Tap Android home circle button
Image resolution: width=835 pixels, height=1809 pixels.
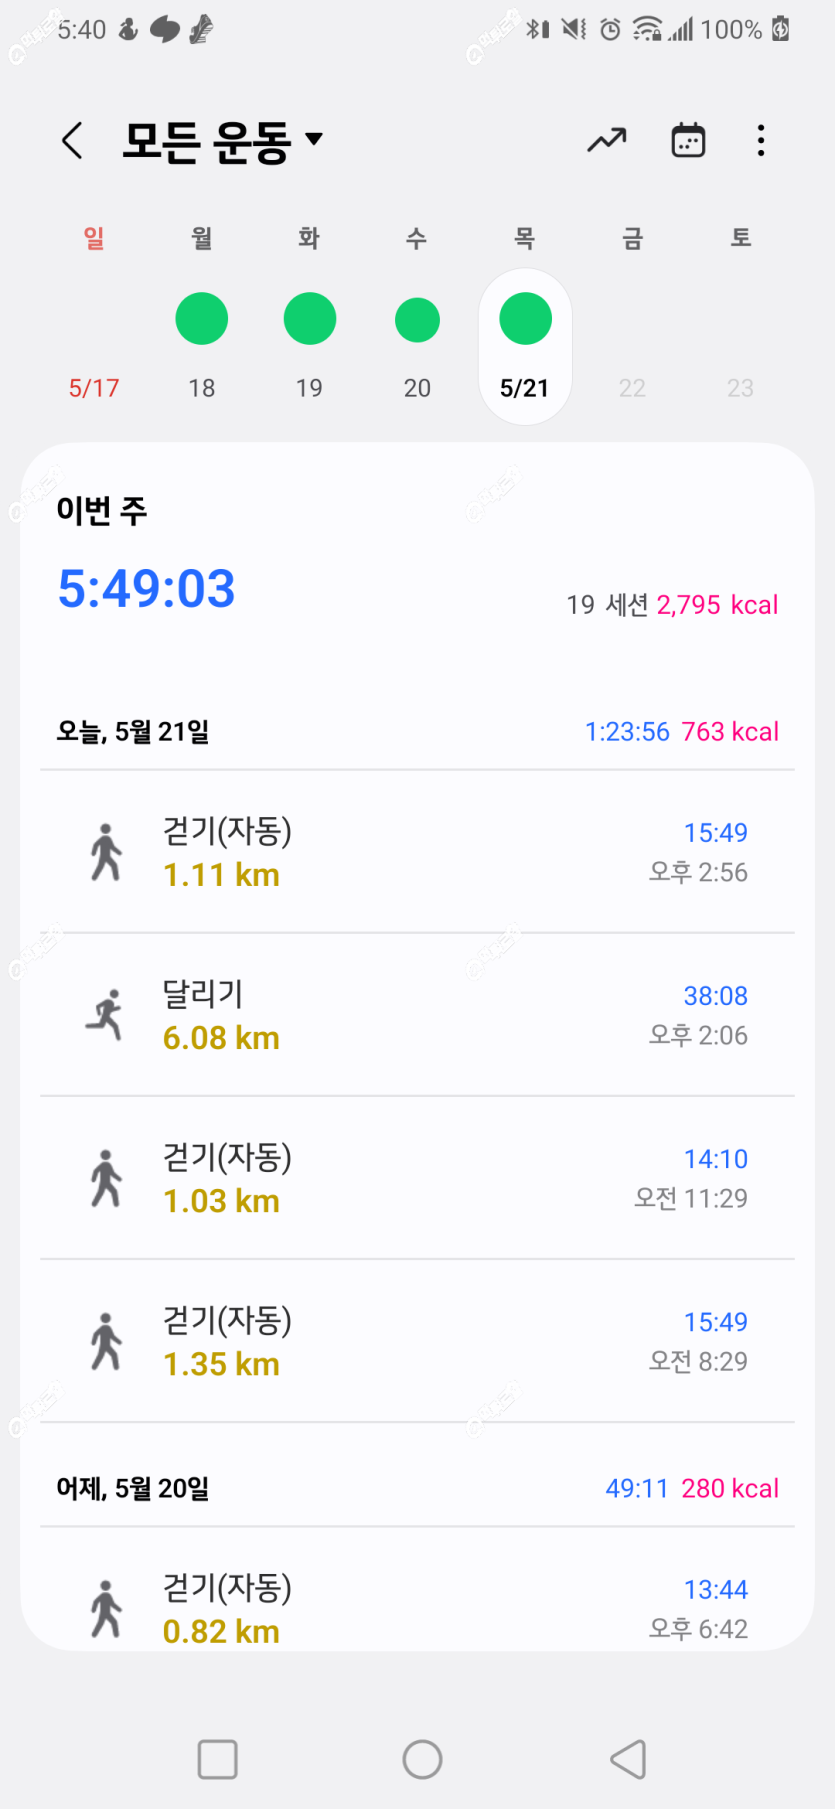click(422, 1759)
